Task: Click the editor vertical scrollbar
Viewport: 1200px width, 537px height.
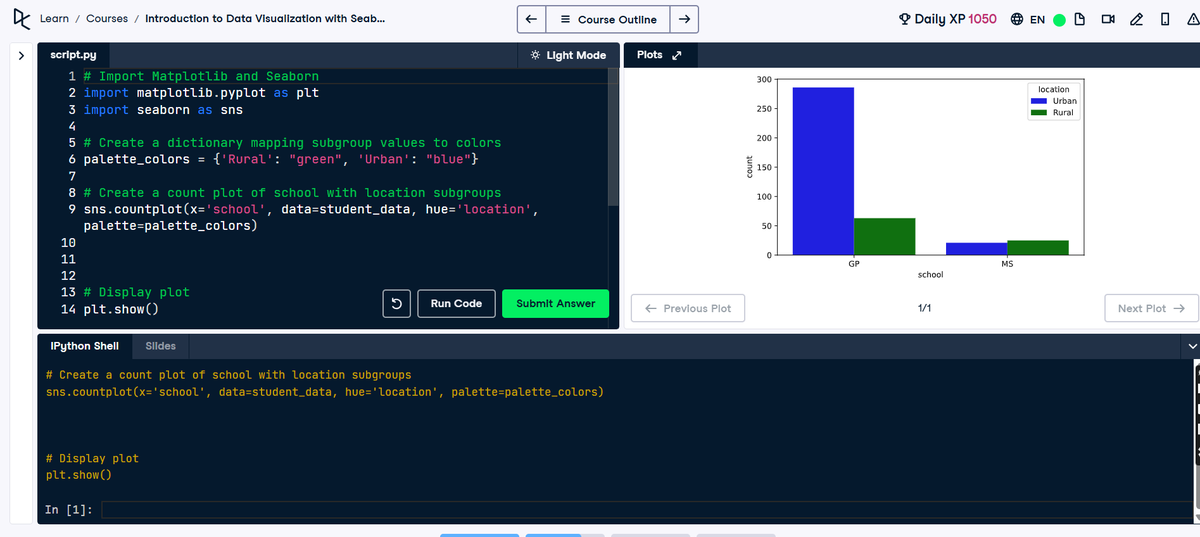Action: 614,137
